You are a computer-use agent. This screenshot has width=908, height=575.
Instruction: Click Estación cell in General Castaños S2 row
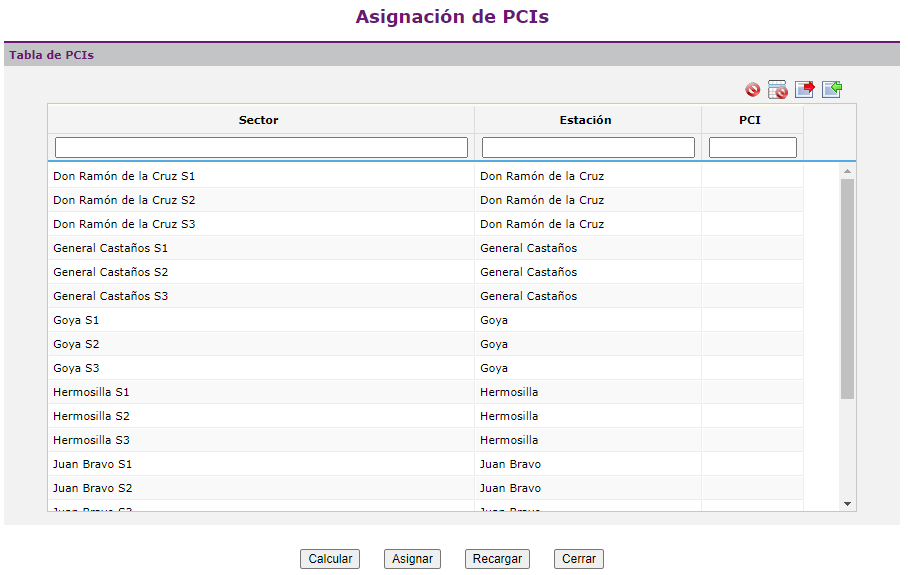588,272
